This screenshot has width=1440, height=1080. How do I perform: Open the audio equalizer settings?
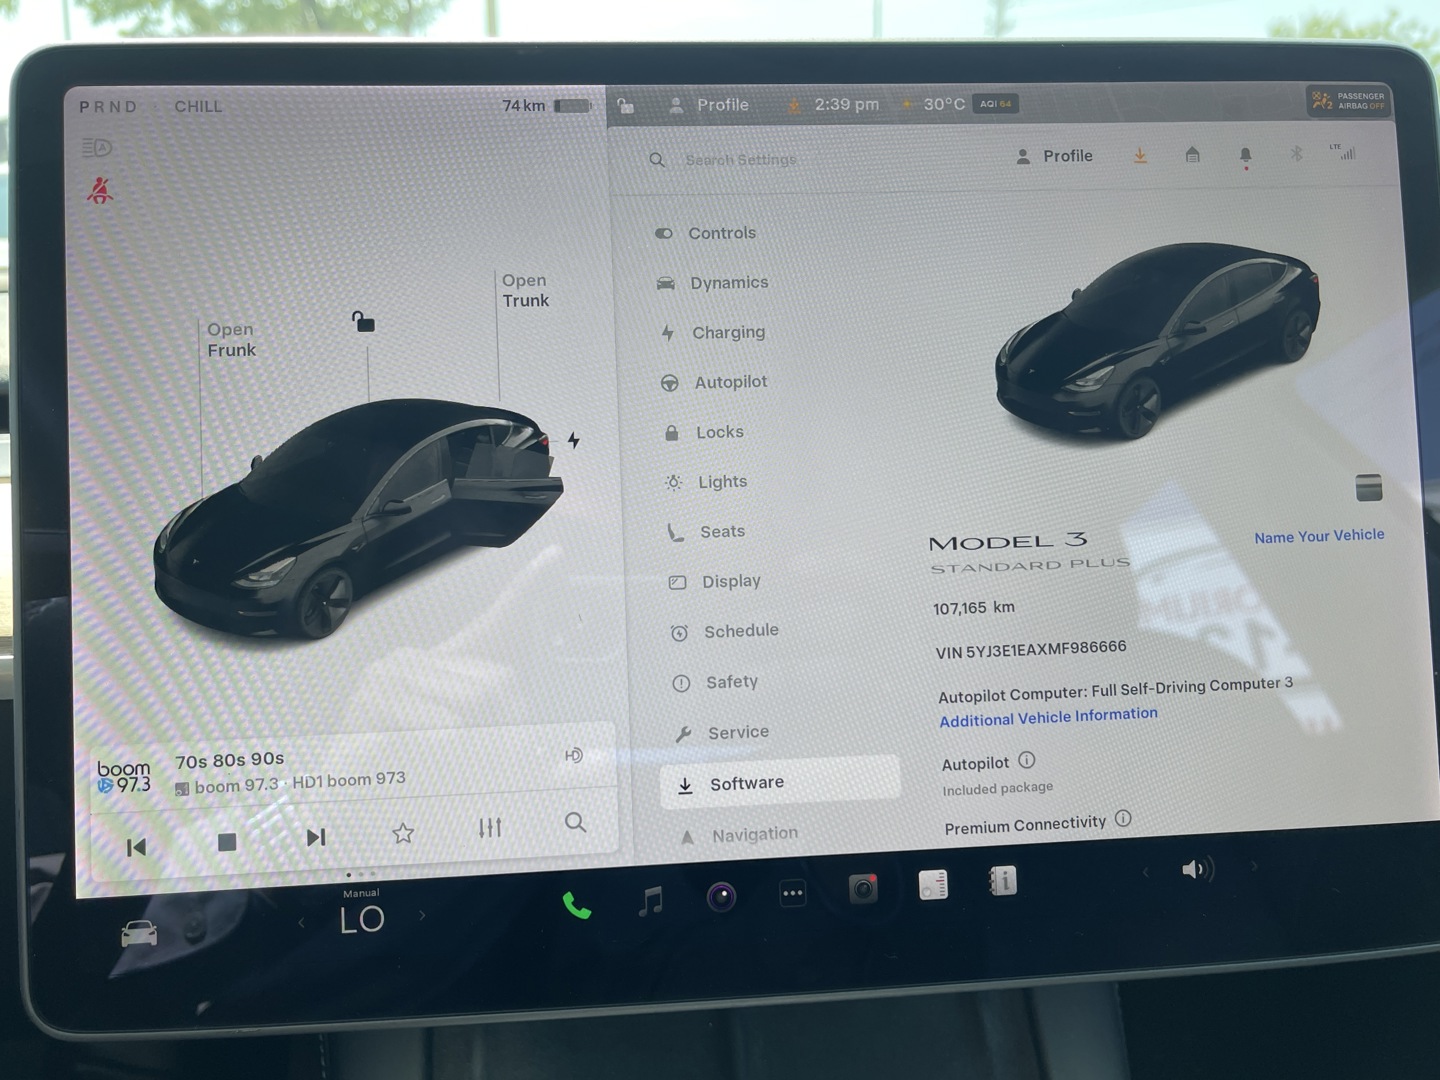pyautogui.click(x=490, y=827)
